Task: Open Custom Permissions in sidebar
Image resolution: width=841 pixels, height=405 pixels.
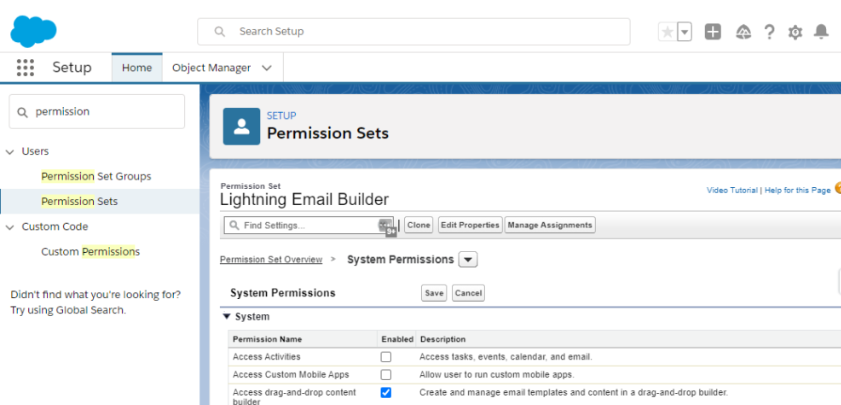Action: (90, 252)
